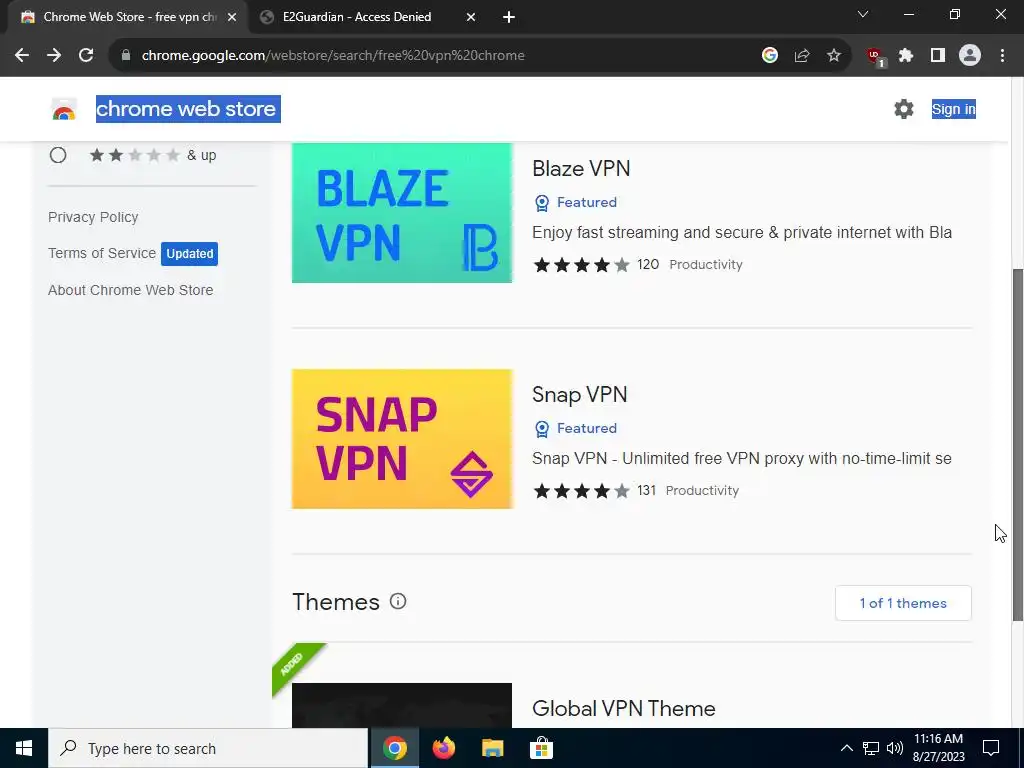Click the Snap VPN star rating
Viewport: 1024px width, 768px height.
pos(581,490)
